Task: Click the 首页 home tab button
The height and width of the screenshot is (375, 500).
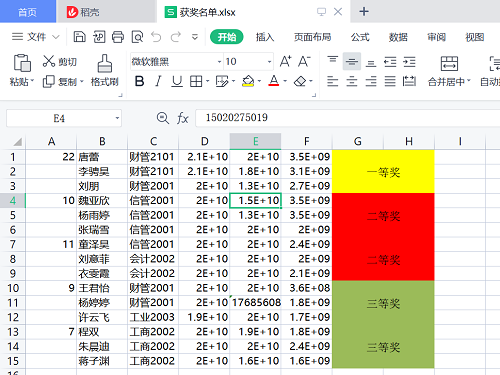Action: (x=28, y=12)
